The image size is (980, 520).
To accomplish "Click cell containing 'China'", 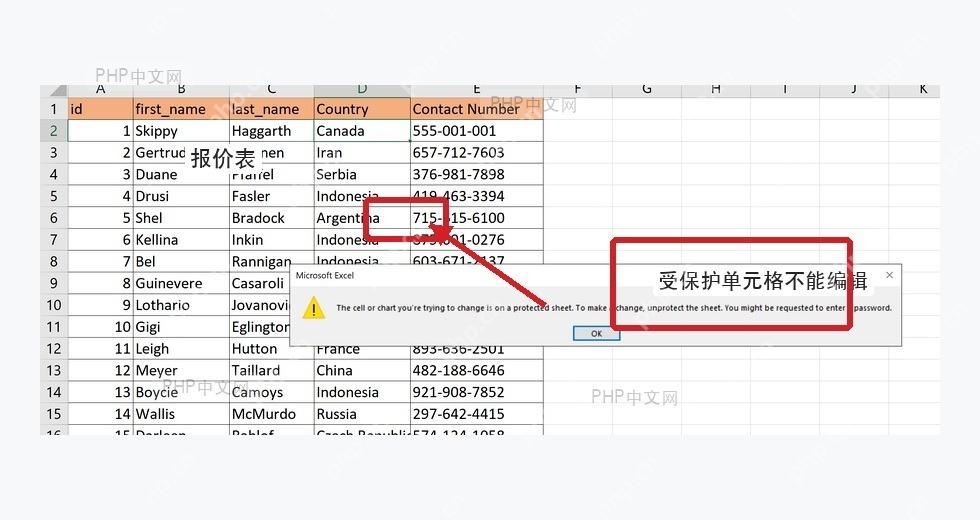I will click(362, 371).
